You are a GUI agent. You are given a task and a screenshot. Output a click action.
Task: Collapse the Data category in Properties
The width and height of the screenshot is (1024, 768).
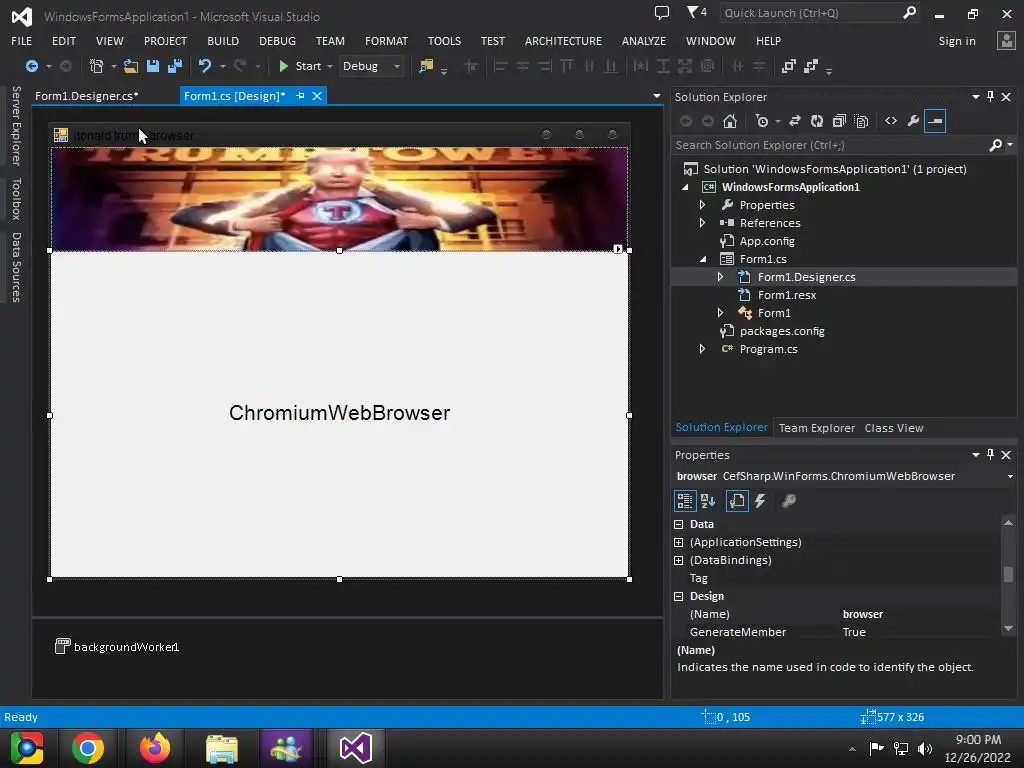[x=679, y=524]
